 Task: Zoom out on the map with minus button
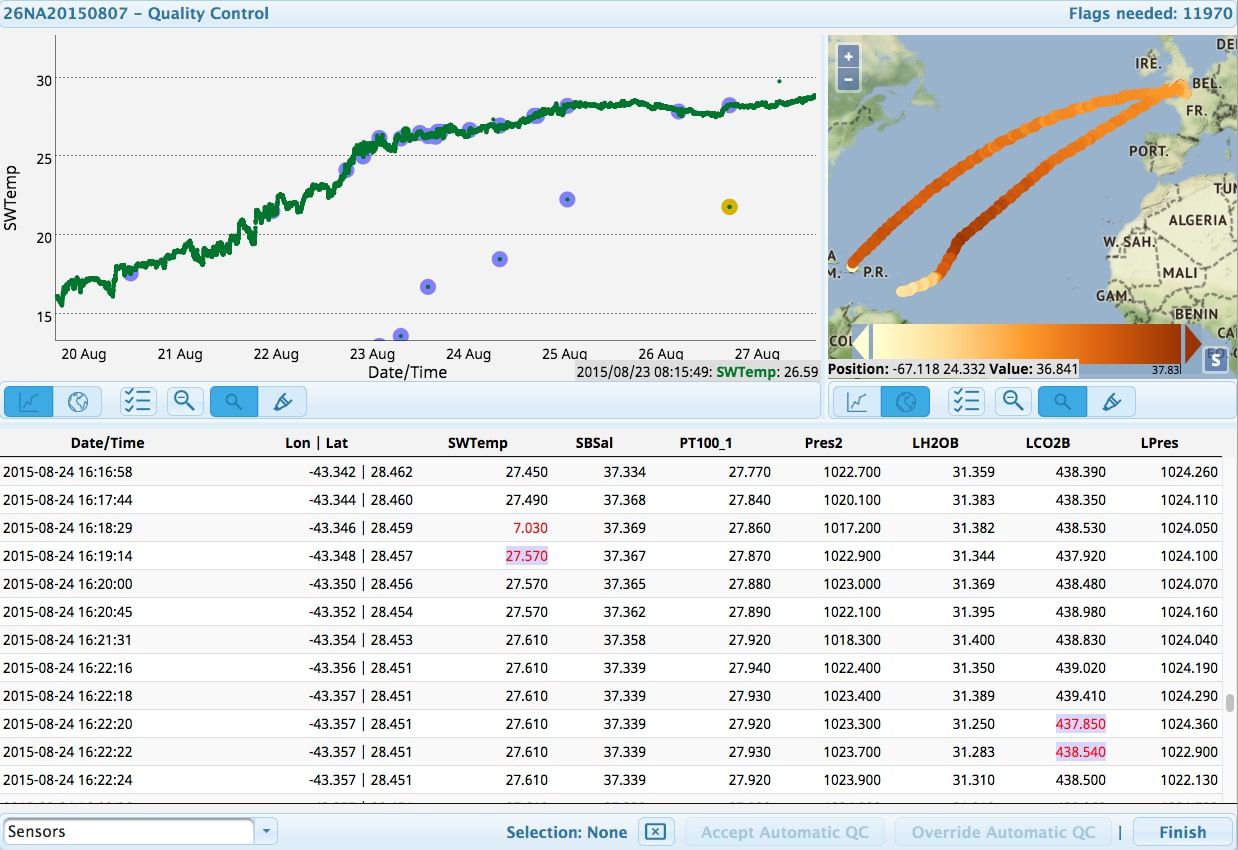848,79
